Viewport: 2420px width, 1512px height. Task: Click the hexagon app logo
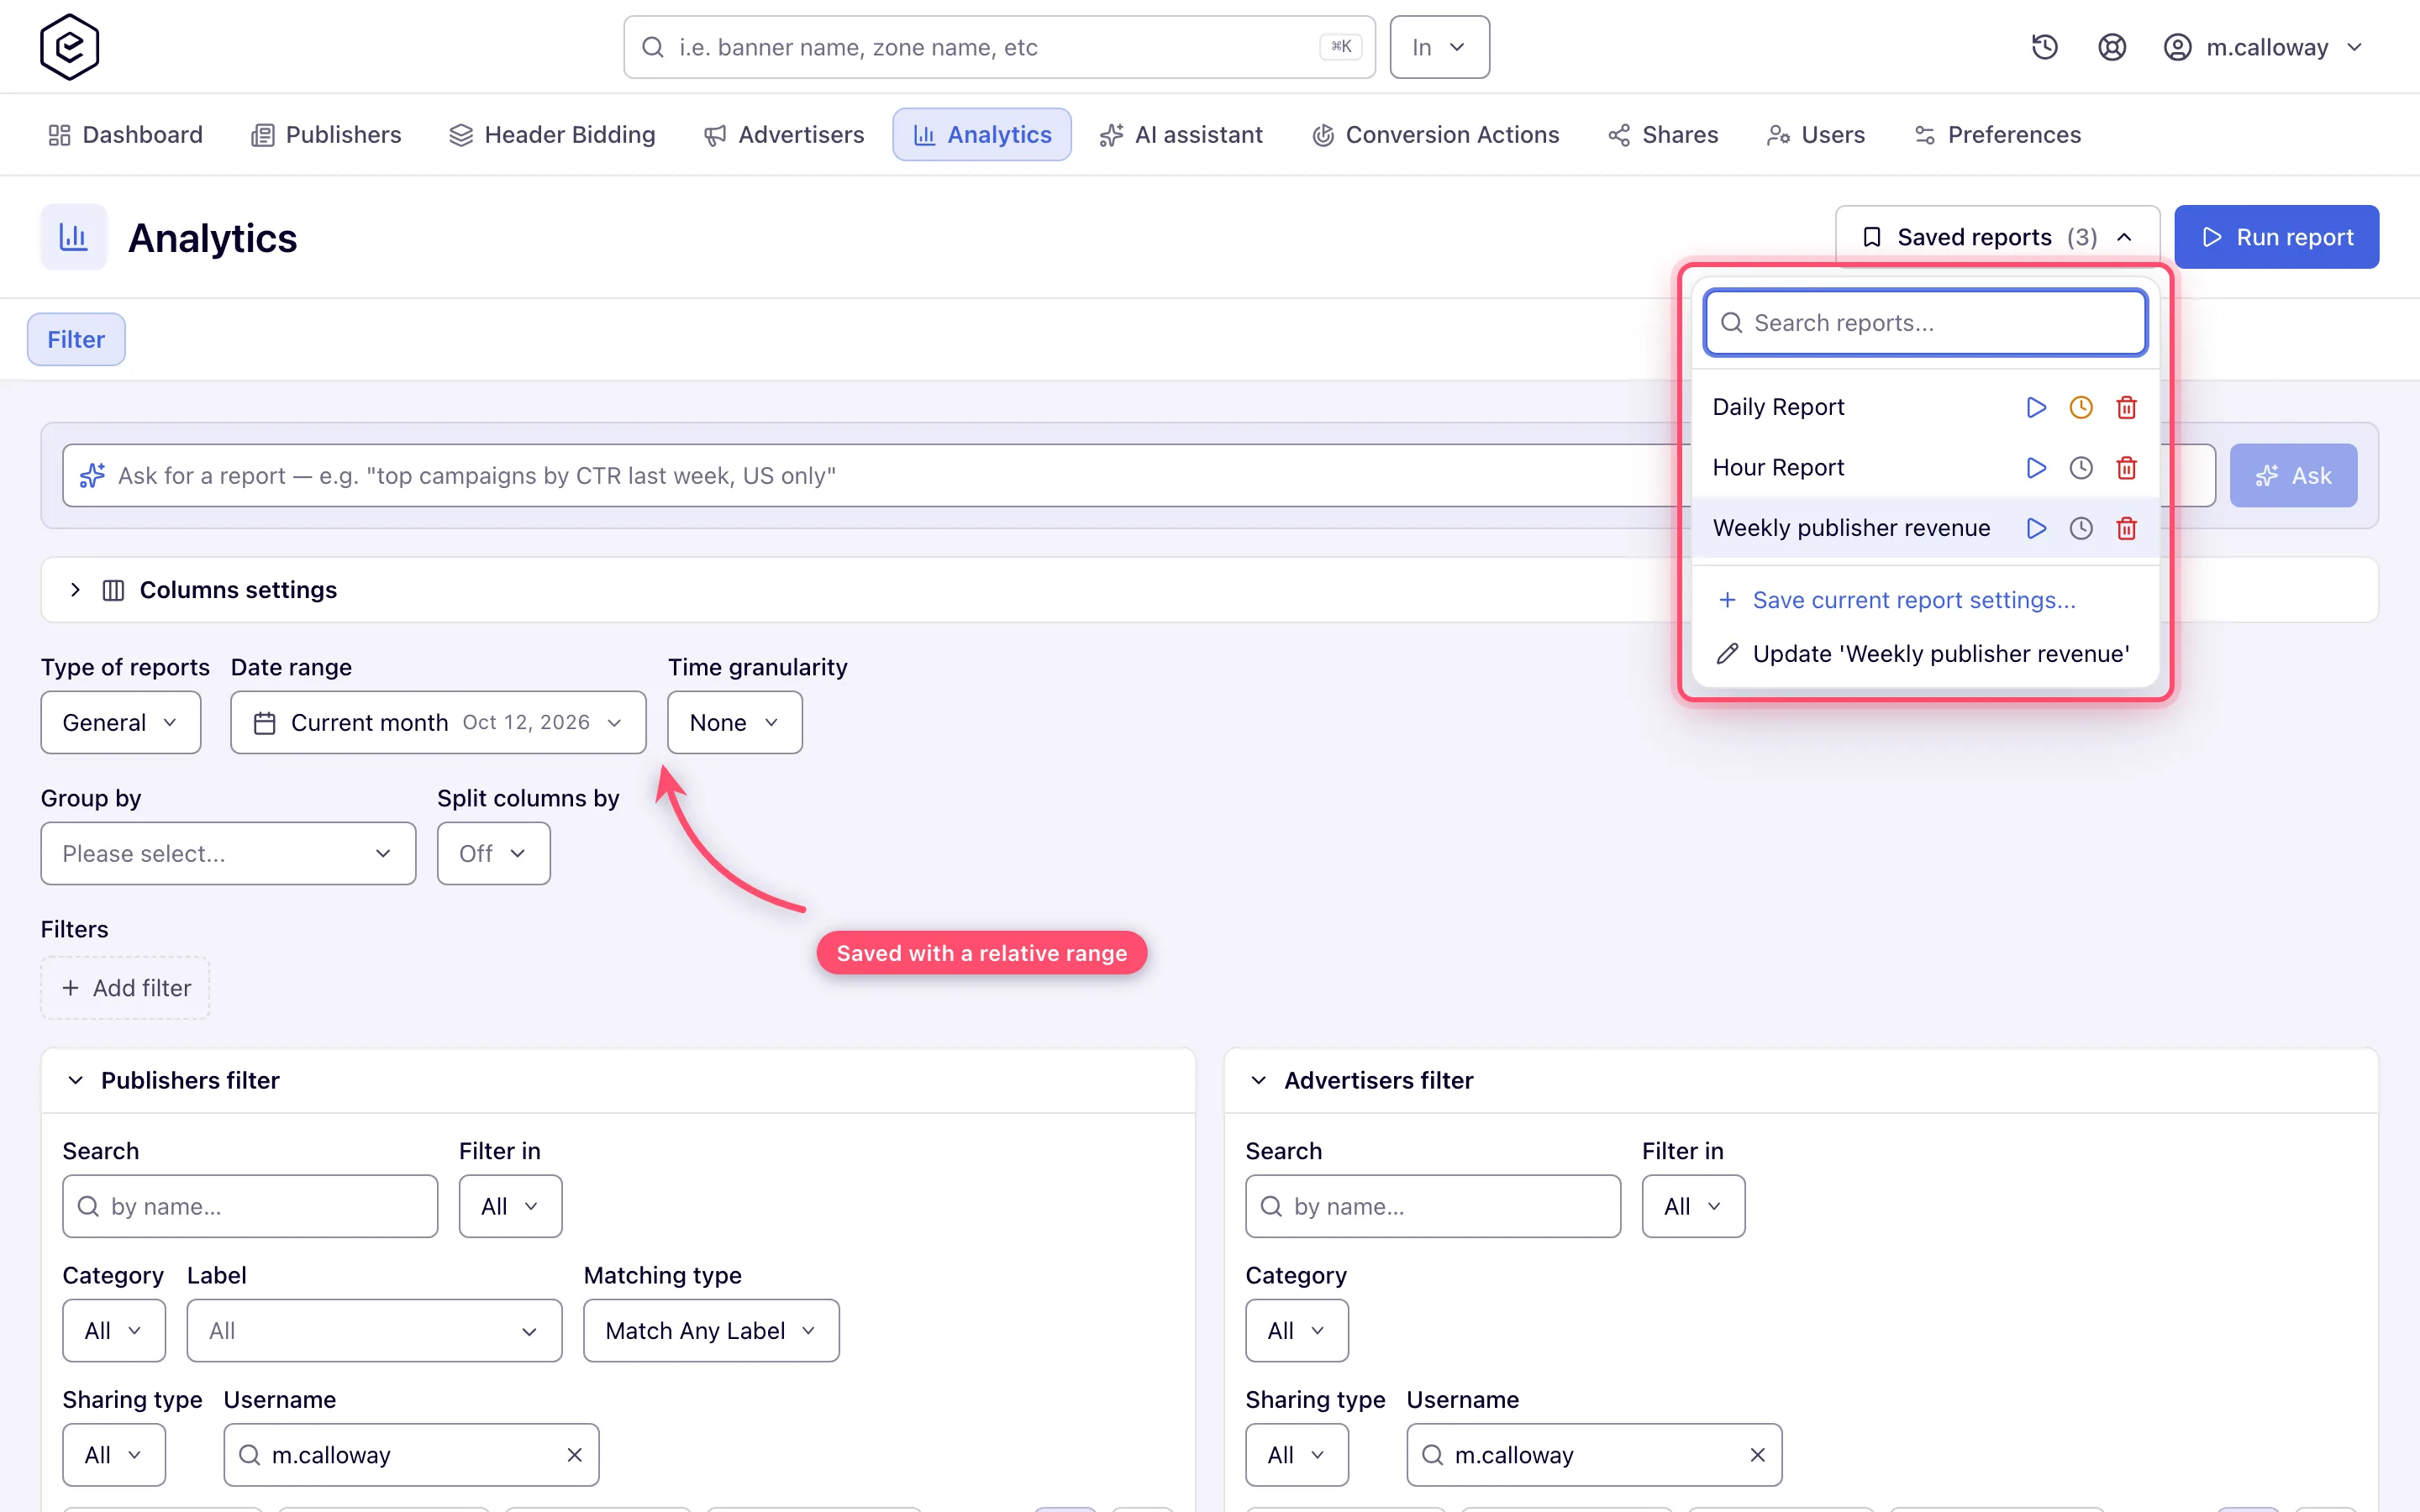[69, 47]
